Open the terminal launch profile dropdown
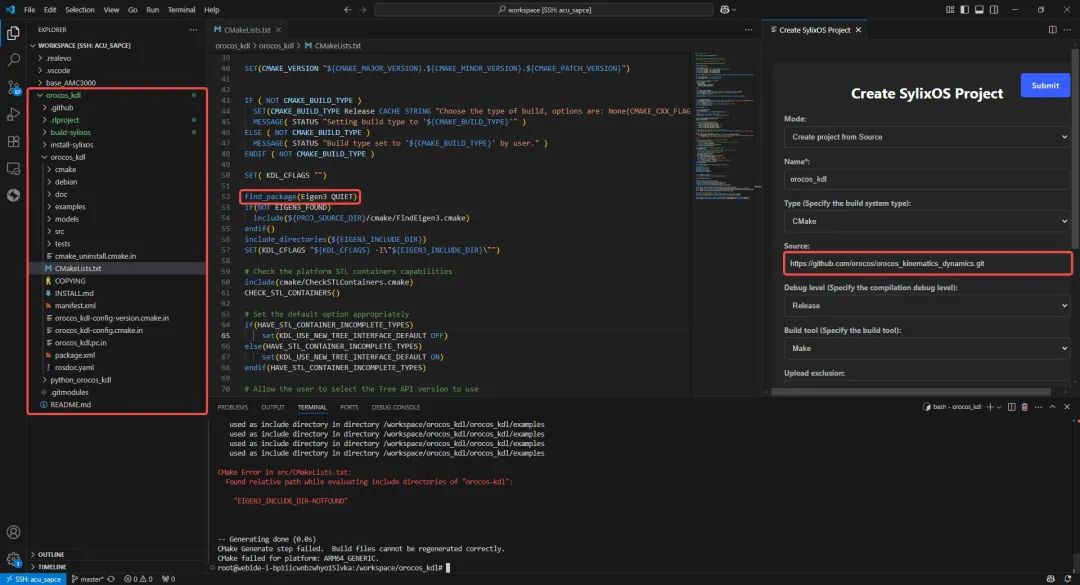This screenshot has height=585, width=1080. coord(999,407)
